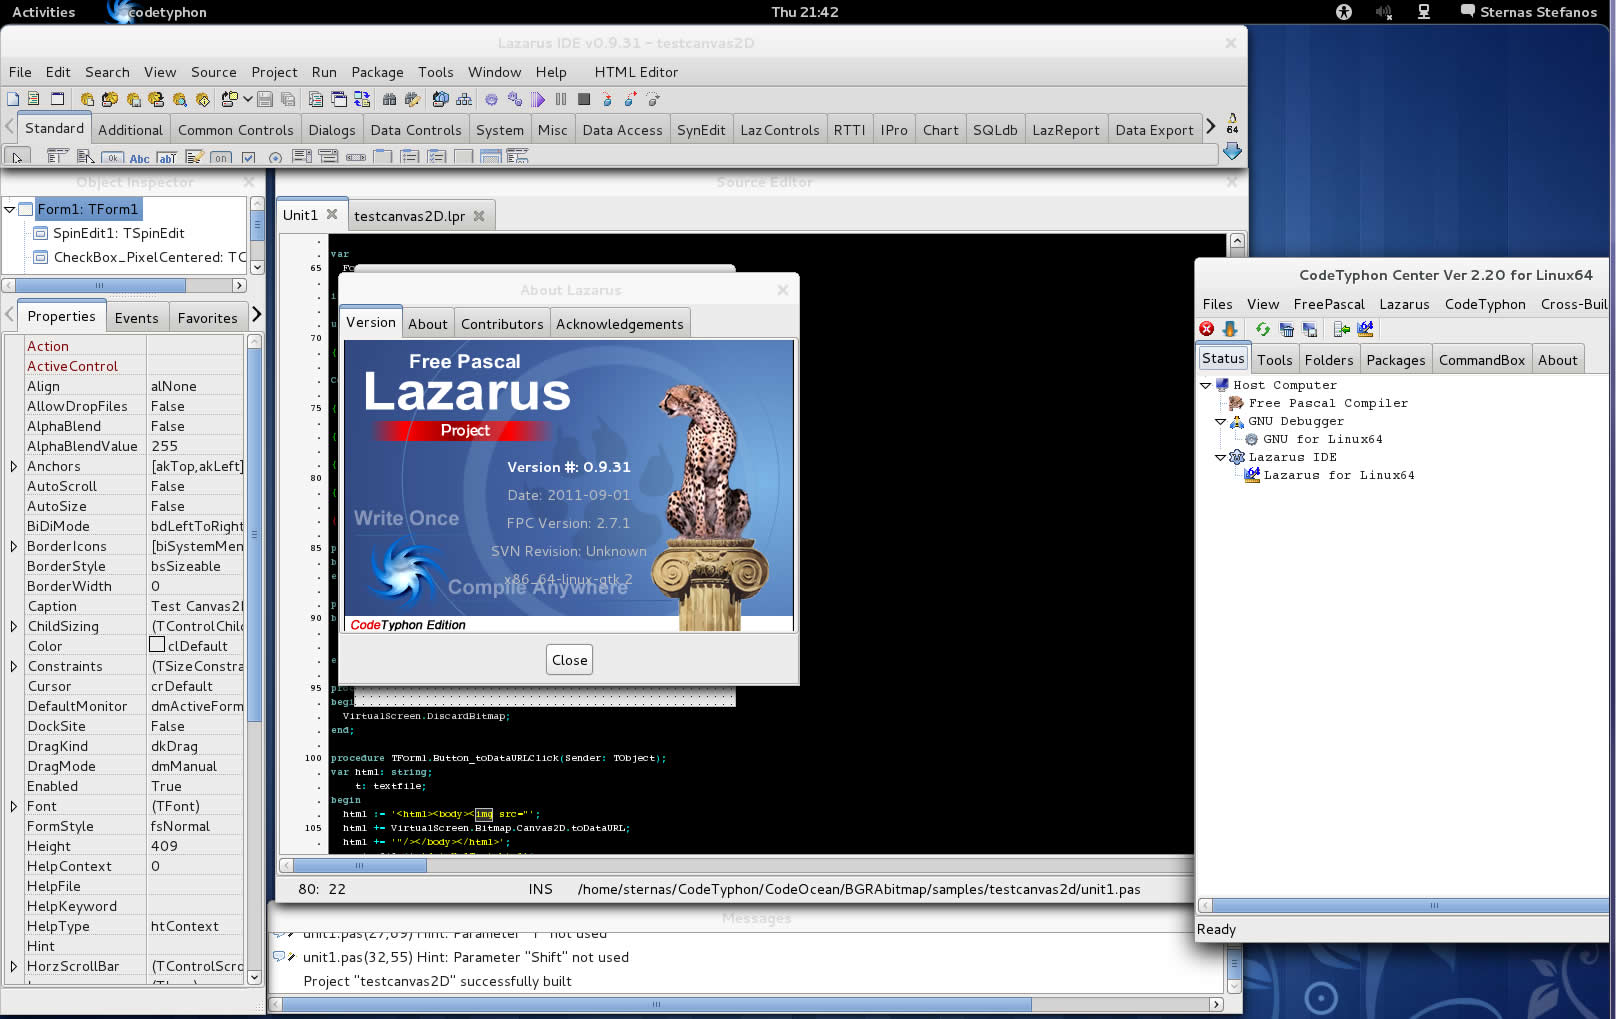Image resolution: width=1616 pixels, height=1019 pixels.
Task: Collapse the Host Computer node
Action: pyautogui.click(x=1206, y=385)
